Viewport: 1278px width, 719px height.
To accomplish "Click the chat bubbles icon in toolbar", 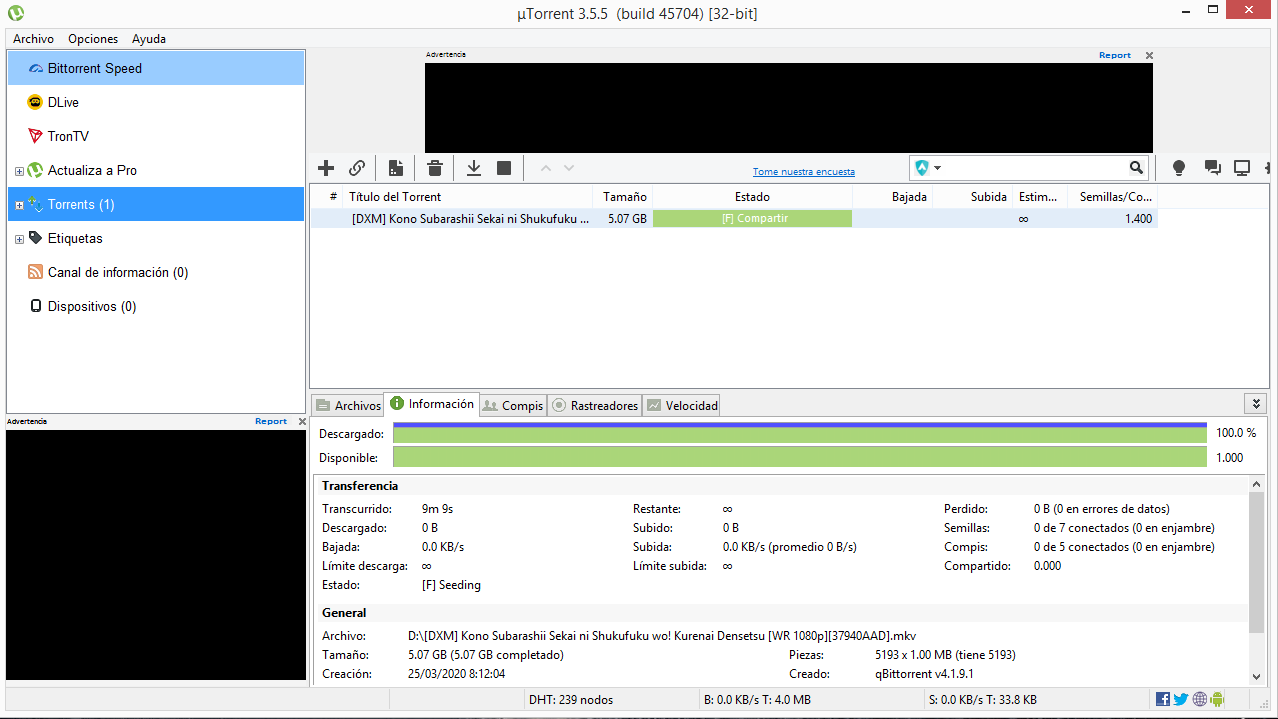I will pos(1212,168).
